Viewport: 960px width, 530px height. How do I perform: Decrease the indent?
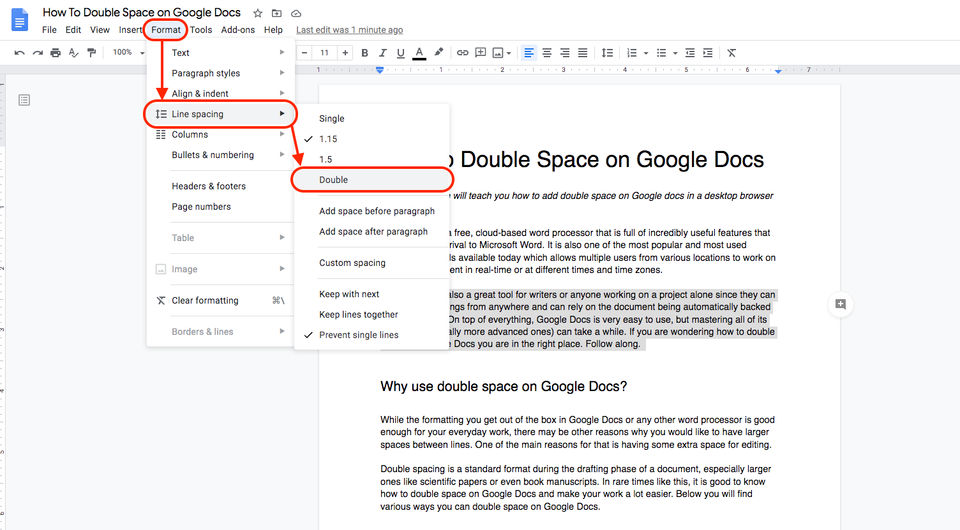(x=690, y=53)
